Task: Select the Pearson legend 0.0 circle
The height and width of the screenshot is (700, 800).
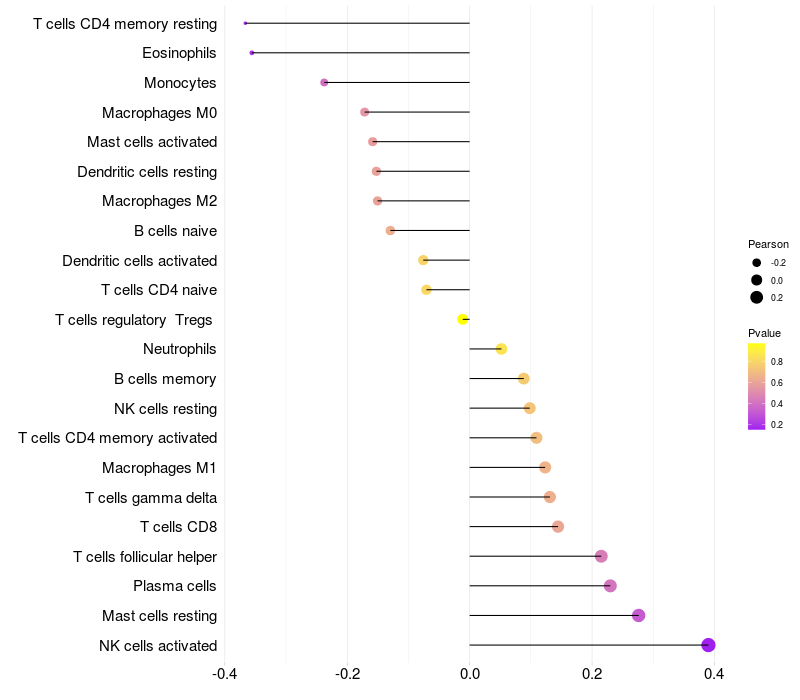Action: click(x=757, y=280)
